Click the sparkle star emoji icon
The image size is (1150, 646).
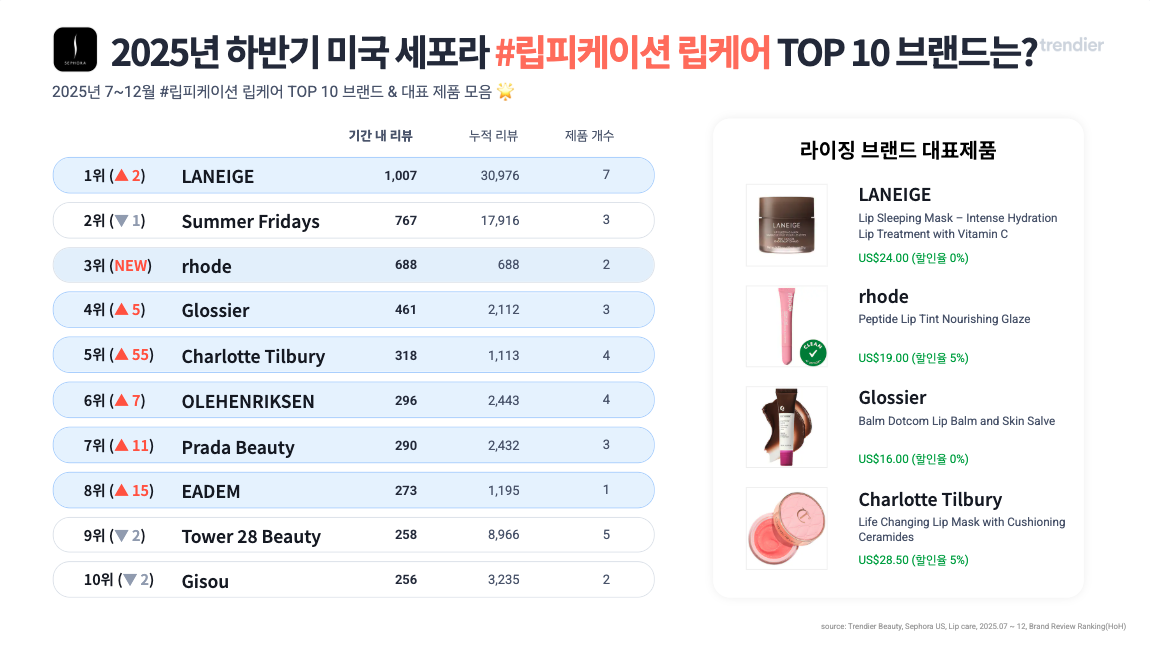pyautogui.click(x=505, y=92)
